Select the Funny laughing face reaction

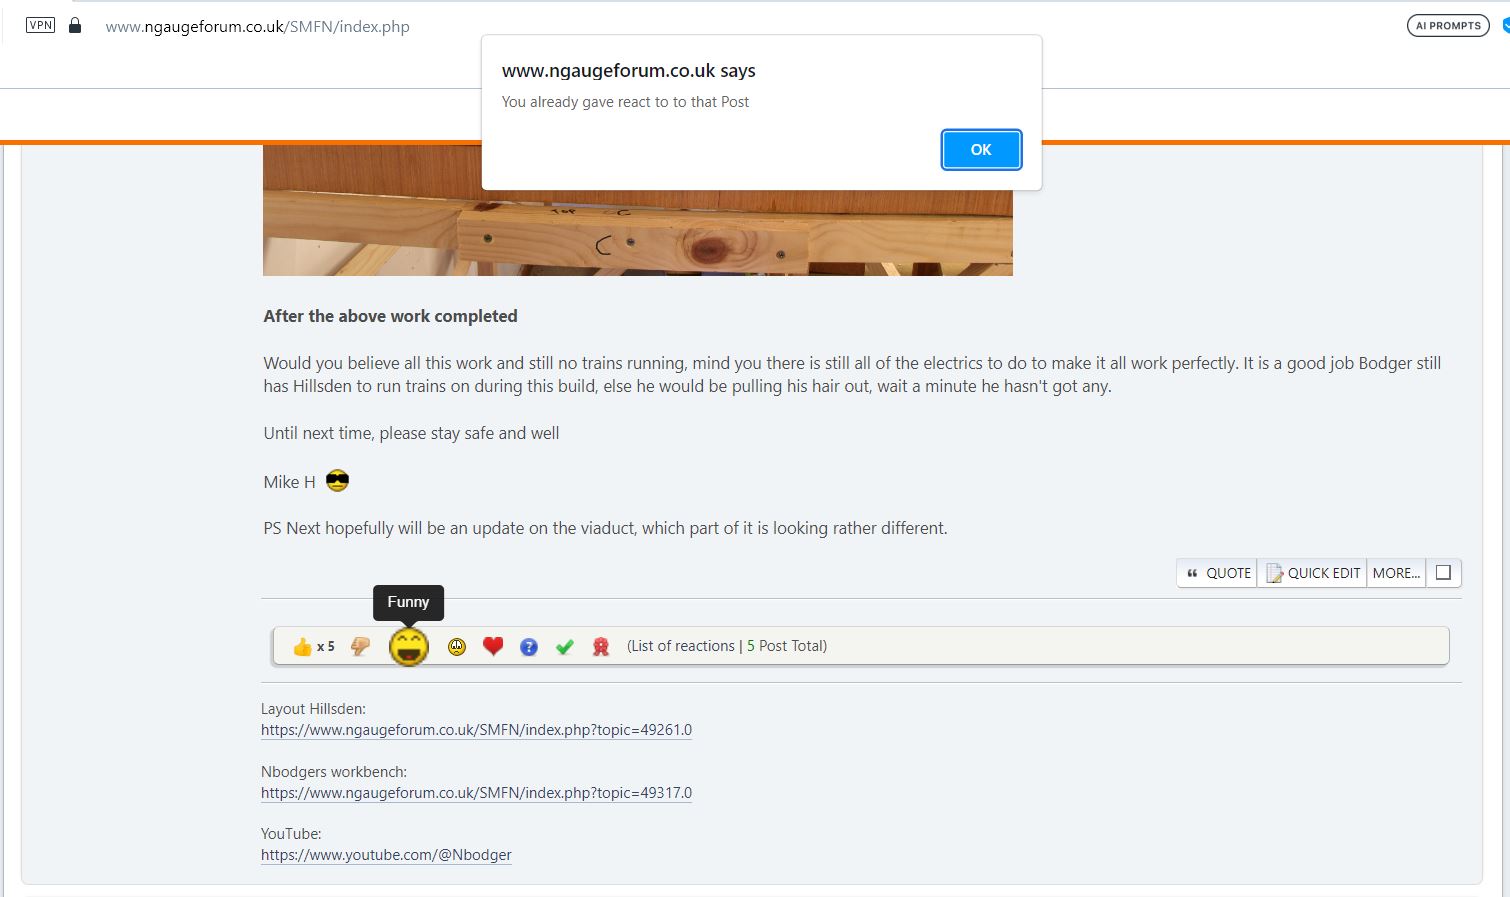pyautogui.click(x=409, y=647)
